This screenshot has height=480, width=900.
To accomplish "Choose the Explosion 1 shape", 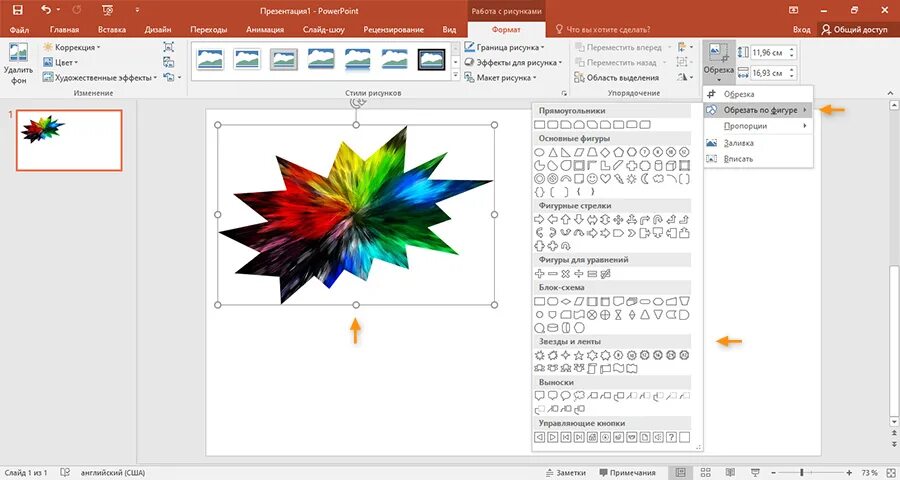I will (540, 355).
